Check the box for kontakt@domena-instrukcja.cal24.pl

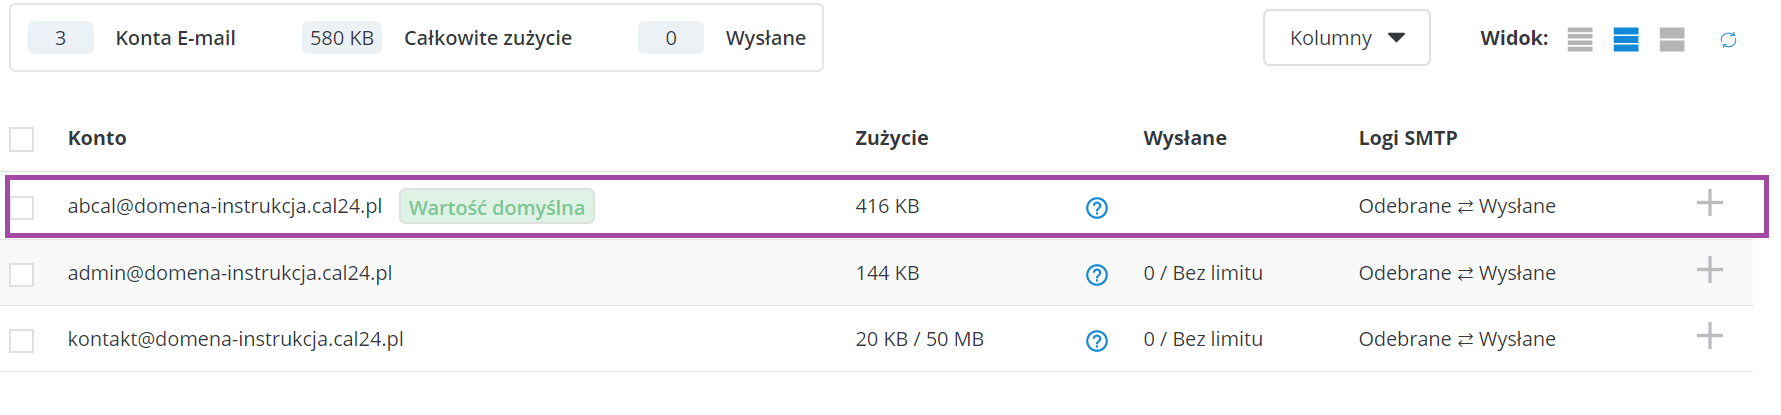pos(22,341)
